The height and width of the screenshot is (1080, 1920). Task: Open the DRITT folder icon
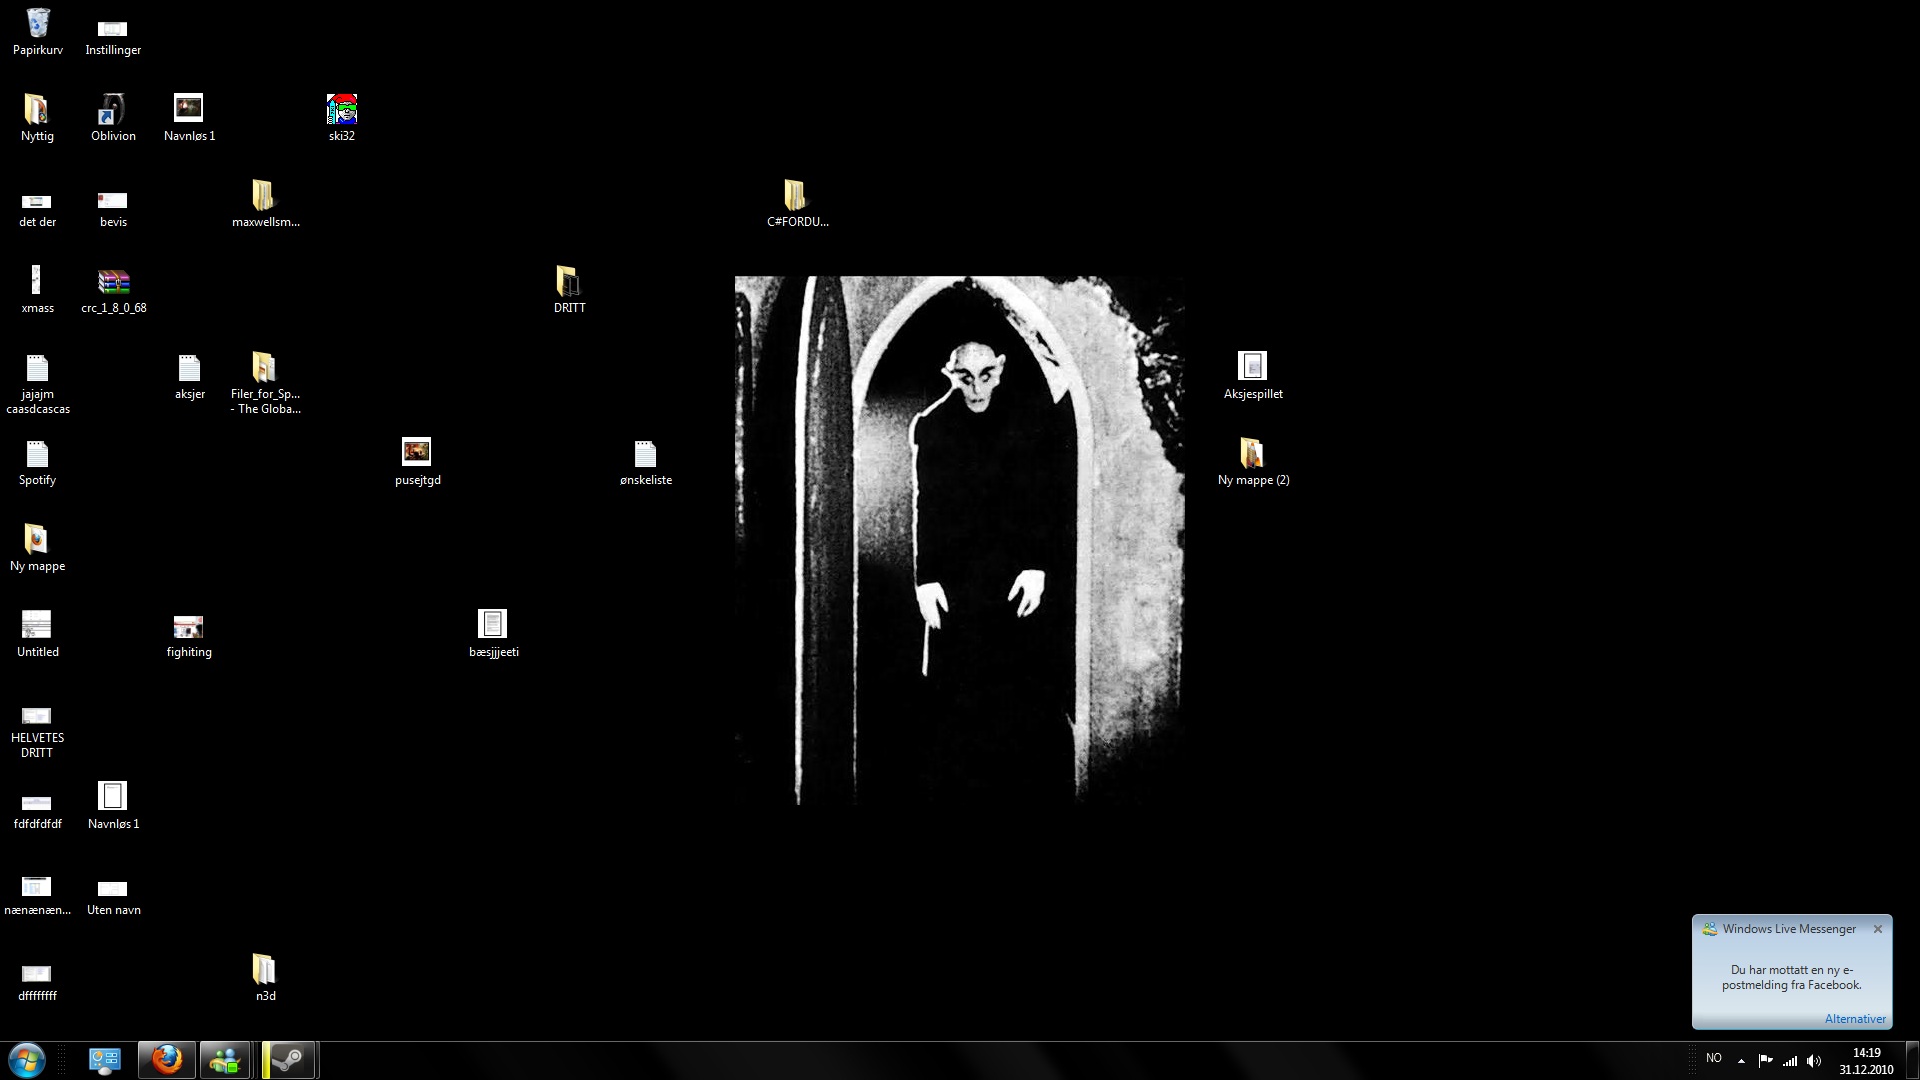click(x=569, y=290)
